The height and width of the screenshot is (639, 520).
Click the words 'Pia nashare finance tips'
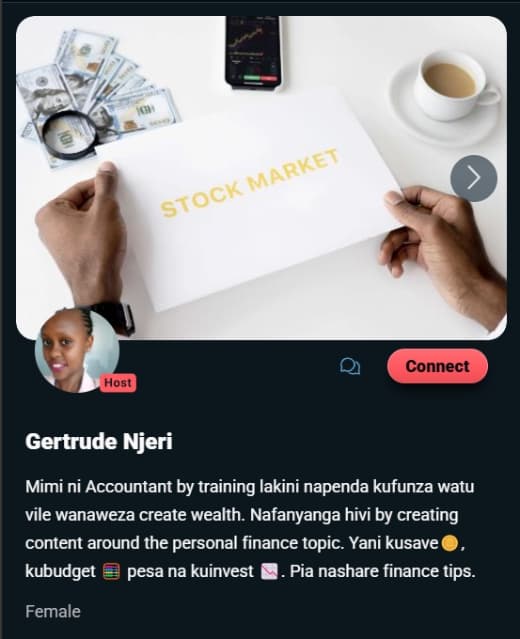coord(382,571)
